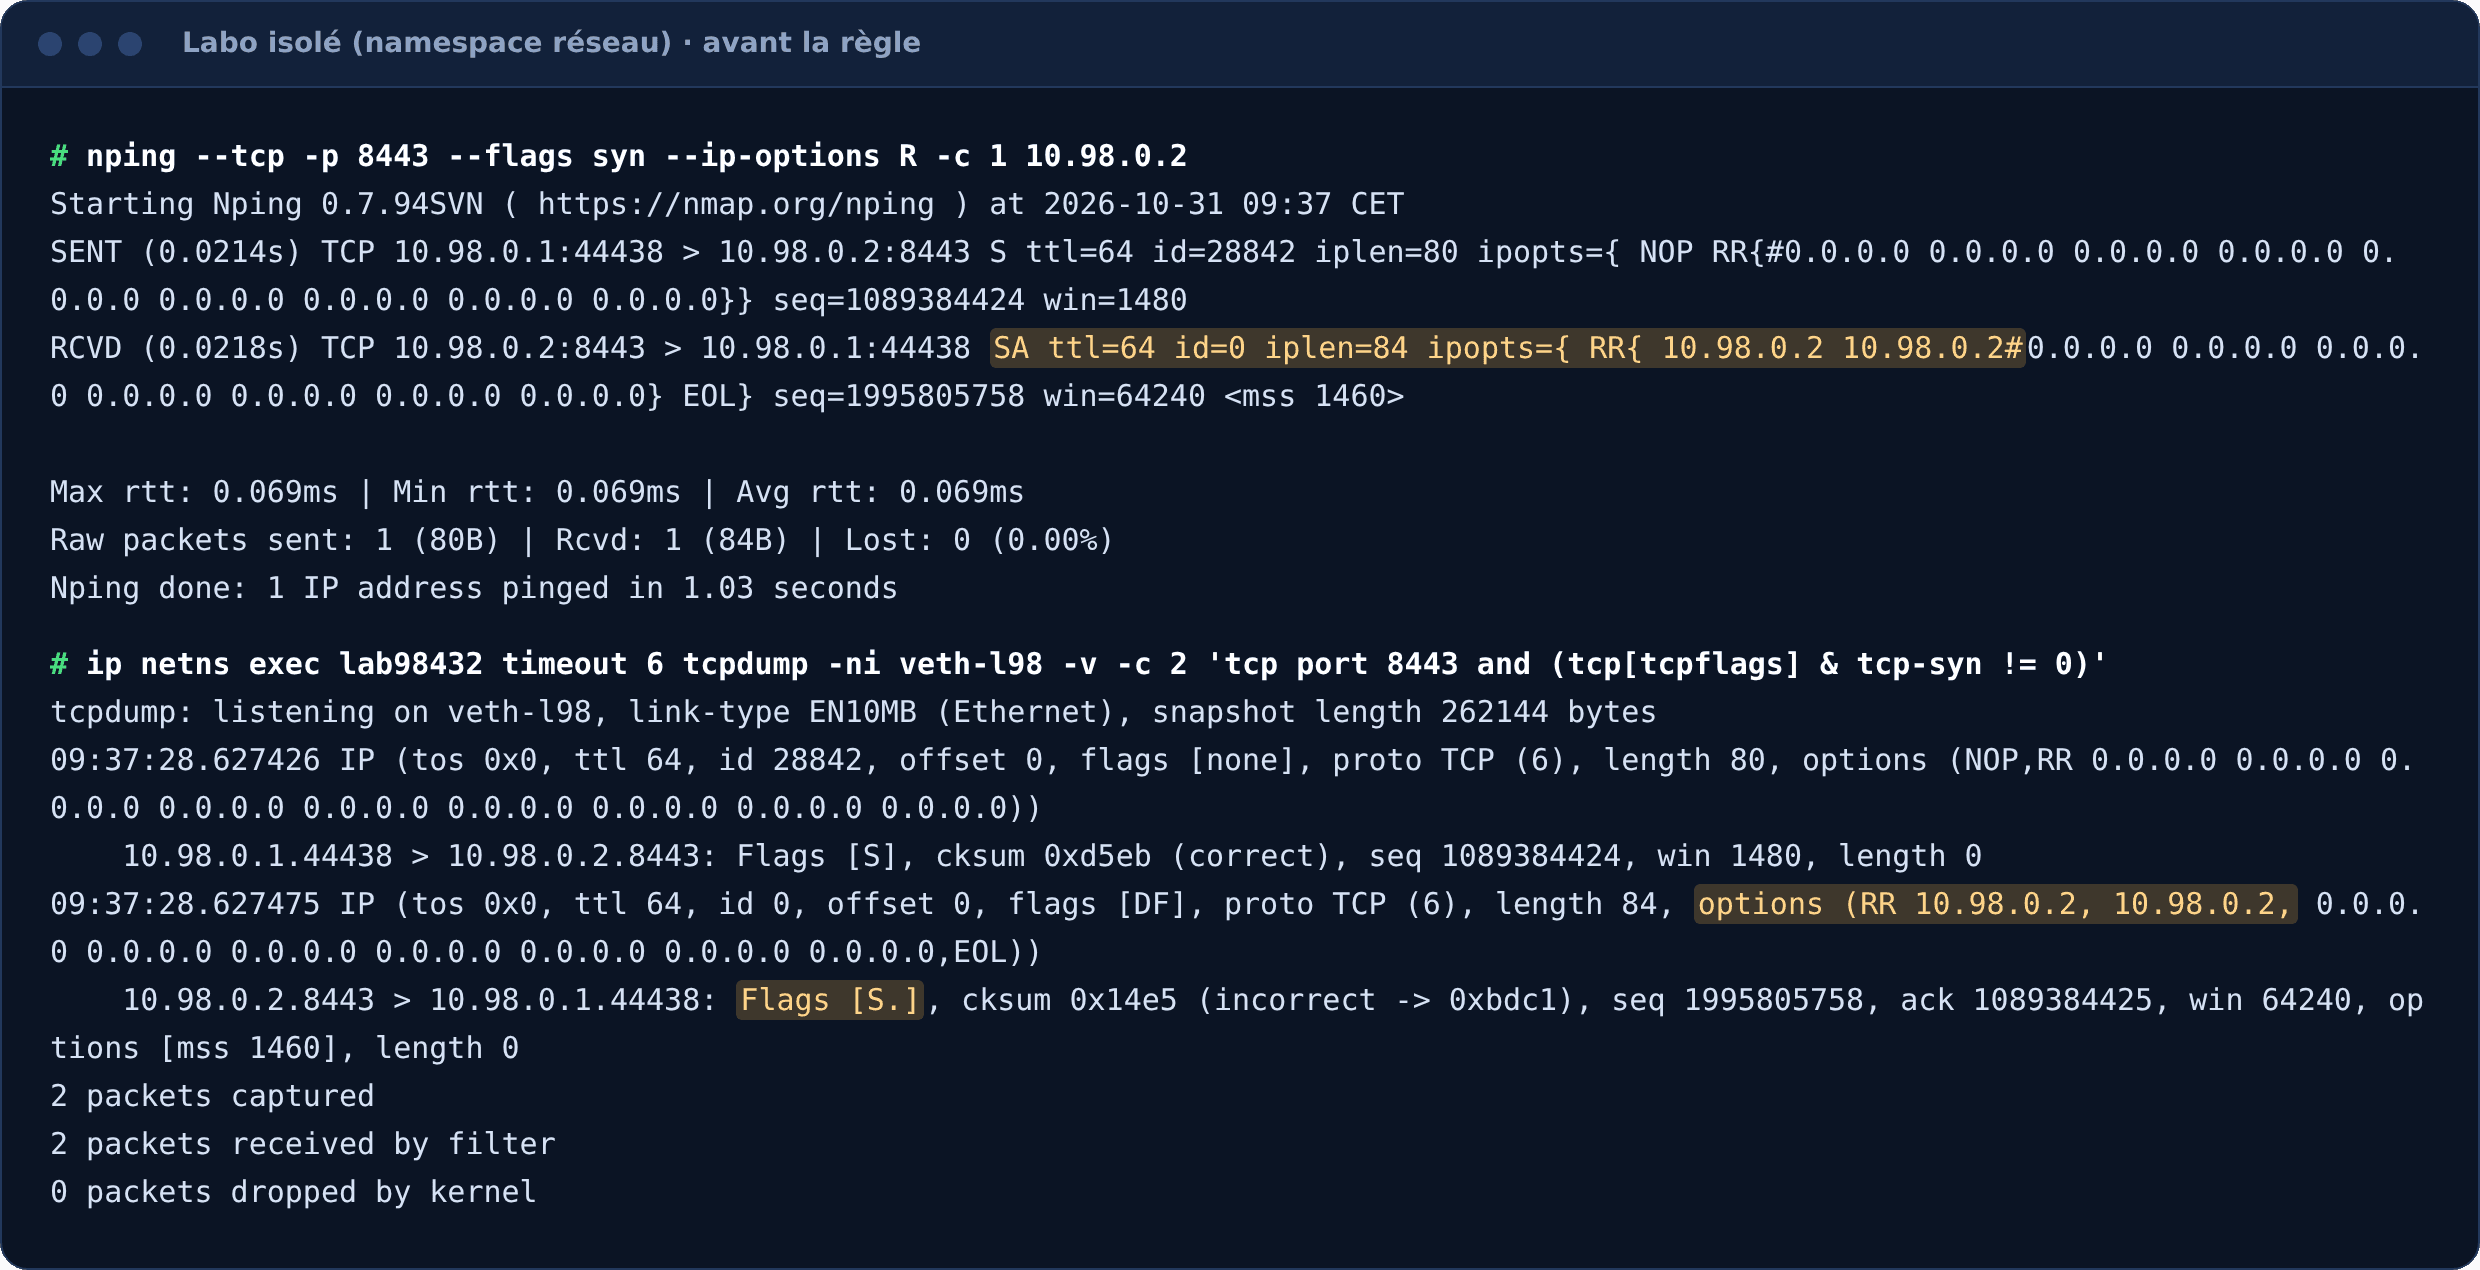
Task: Click the '09:37:28.627426 IP' packet line
Action: pos(1232,760)
